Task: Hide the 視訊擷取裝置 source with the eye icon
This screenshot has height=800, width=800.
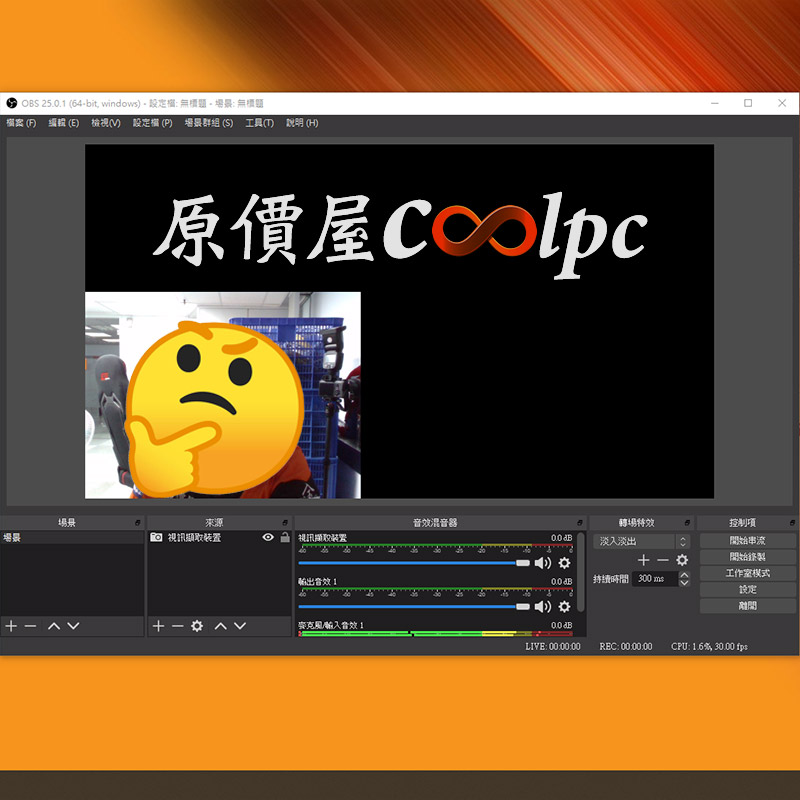Action: click(x=268, y=537)
